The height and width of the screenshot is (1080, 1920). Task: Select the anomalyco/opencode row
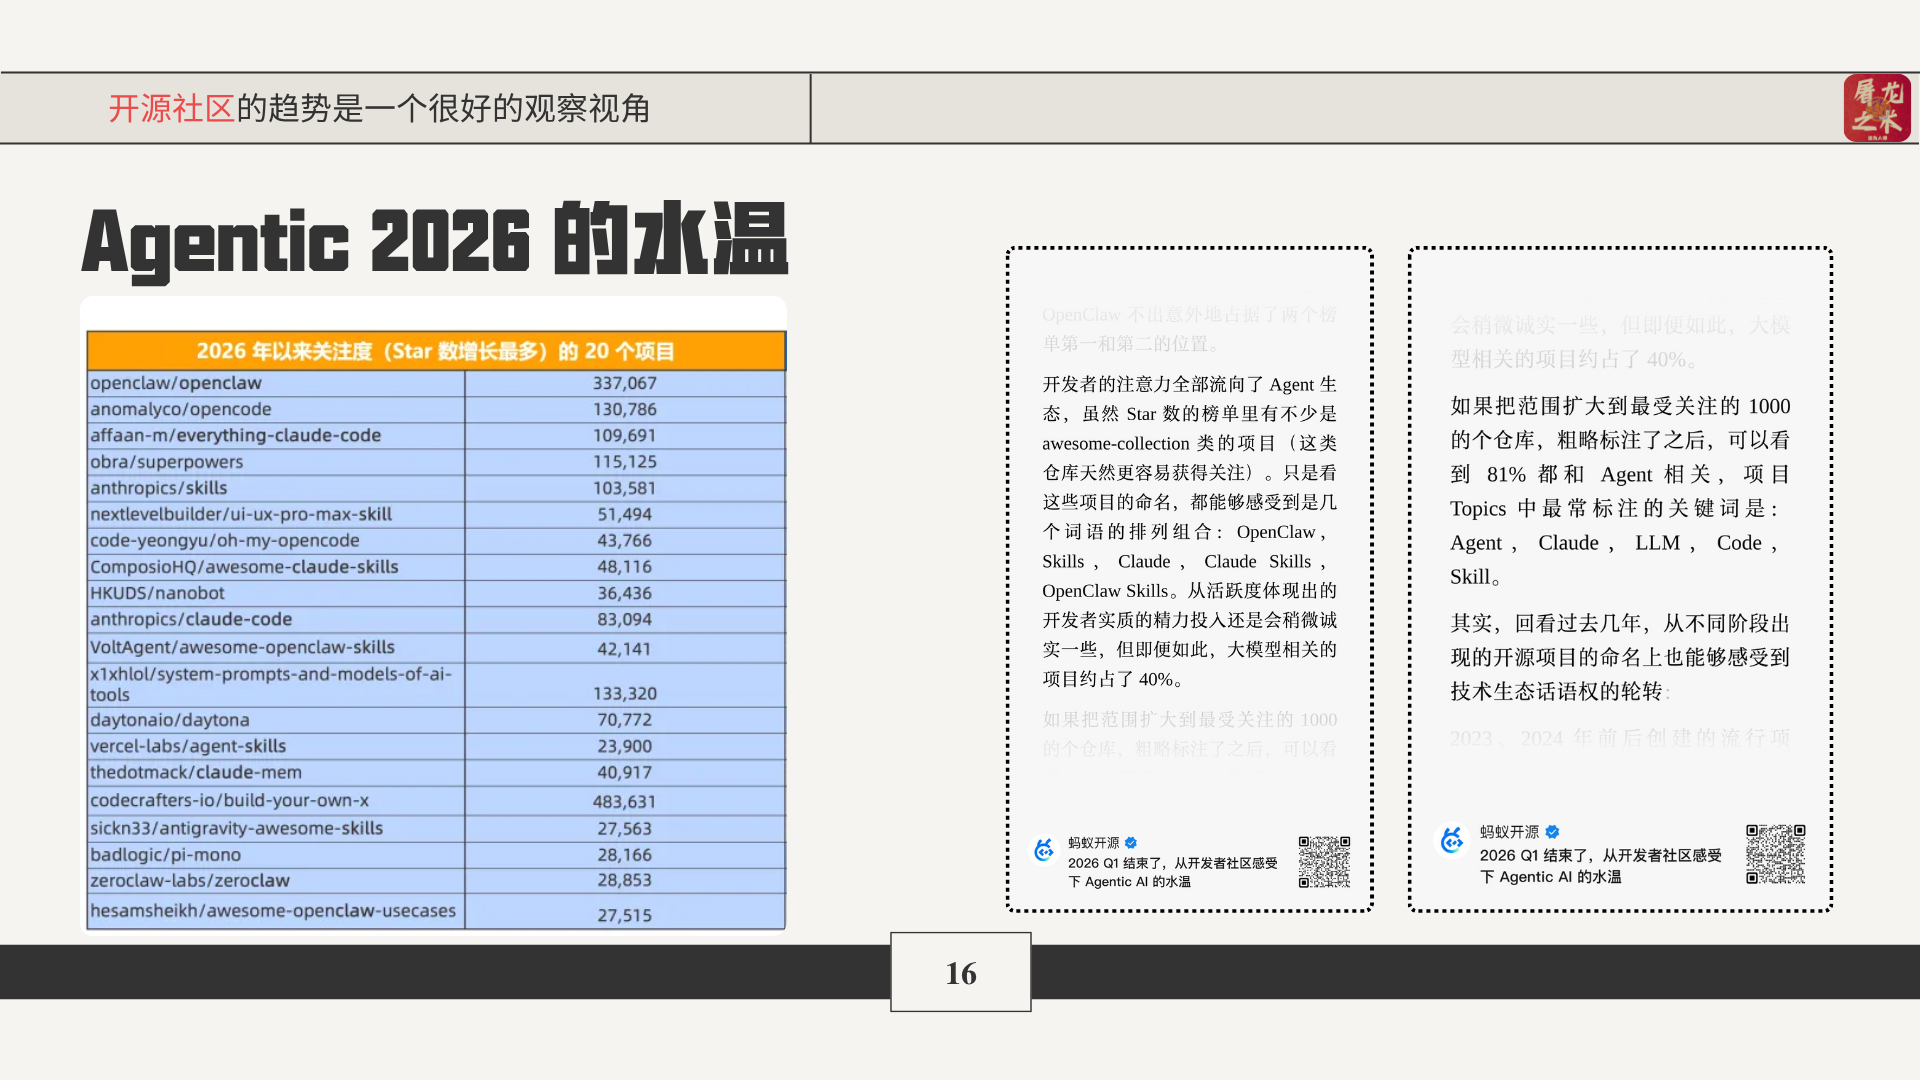[x=181, y=409]
